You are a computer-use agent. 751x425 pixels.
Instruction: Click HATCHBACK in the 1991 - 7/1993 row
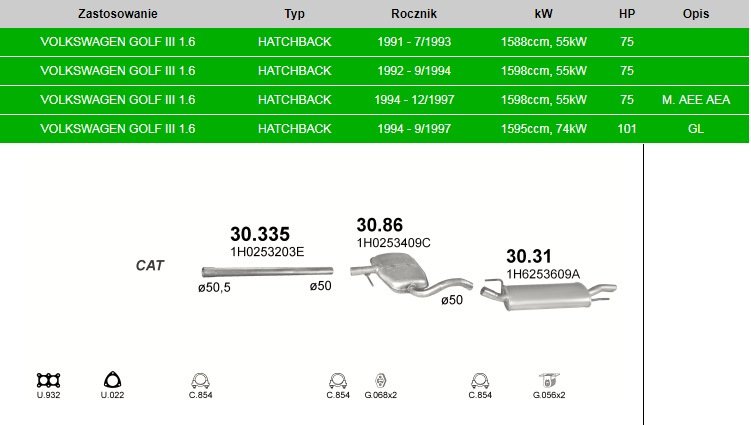pos(295,42)
